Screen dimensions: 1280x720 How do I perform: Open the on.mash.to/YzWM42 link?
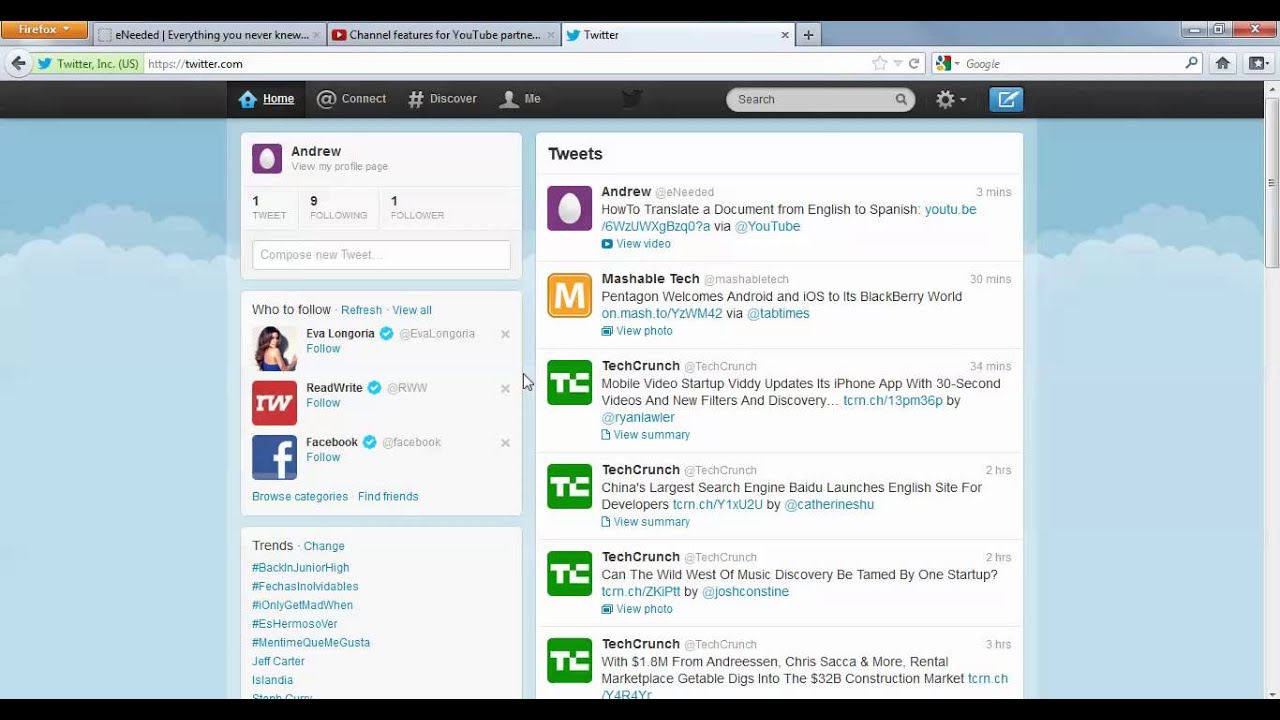(x=662, y=313)
